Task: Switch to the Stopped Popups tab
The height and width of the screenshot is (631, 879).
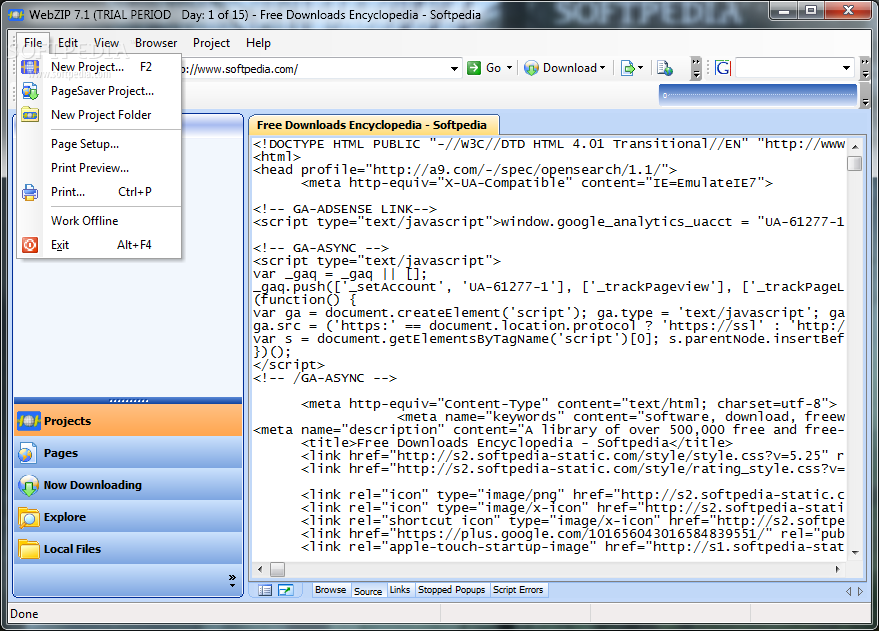Action: (x=451, y=590)
